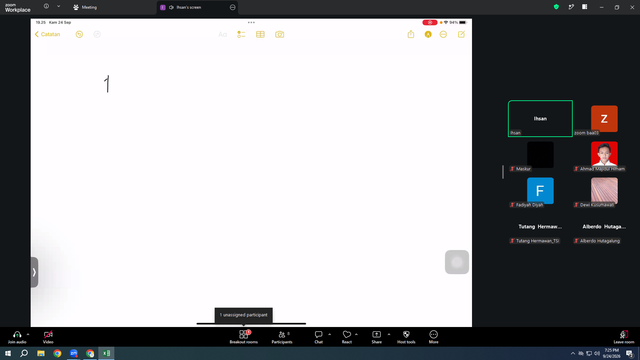The width and height of the screenshot is (640, 360).
Task: Turn on camera with Video button
Action: 48,337
